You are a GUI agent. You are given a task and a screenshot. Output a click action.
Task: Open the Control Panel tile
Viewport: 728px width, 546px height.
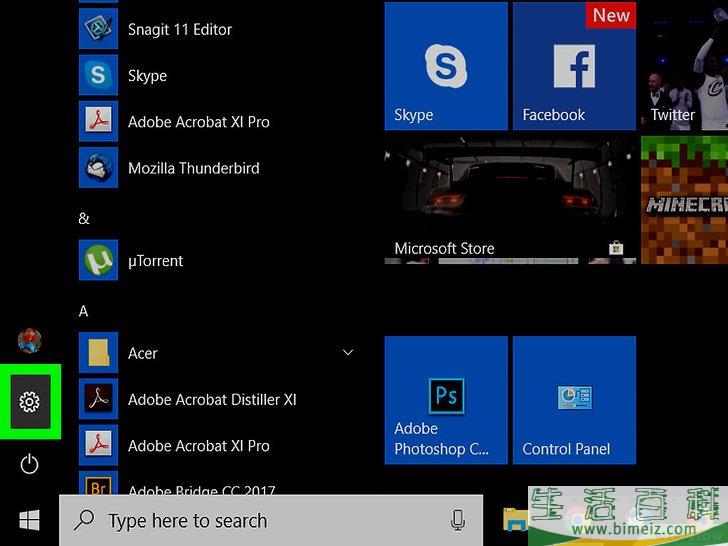(574, 400)
